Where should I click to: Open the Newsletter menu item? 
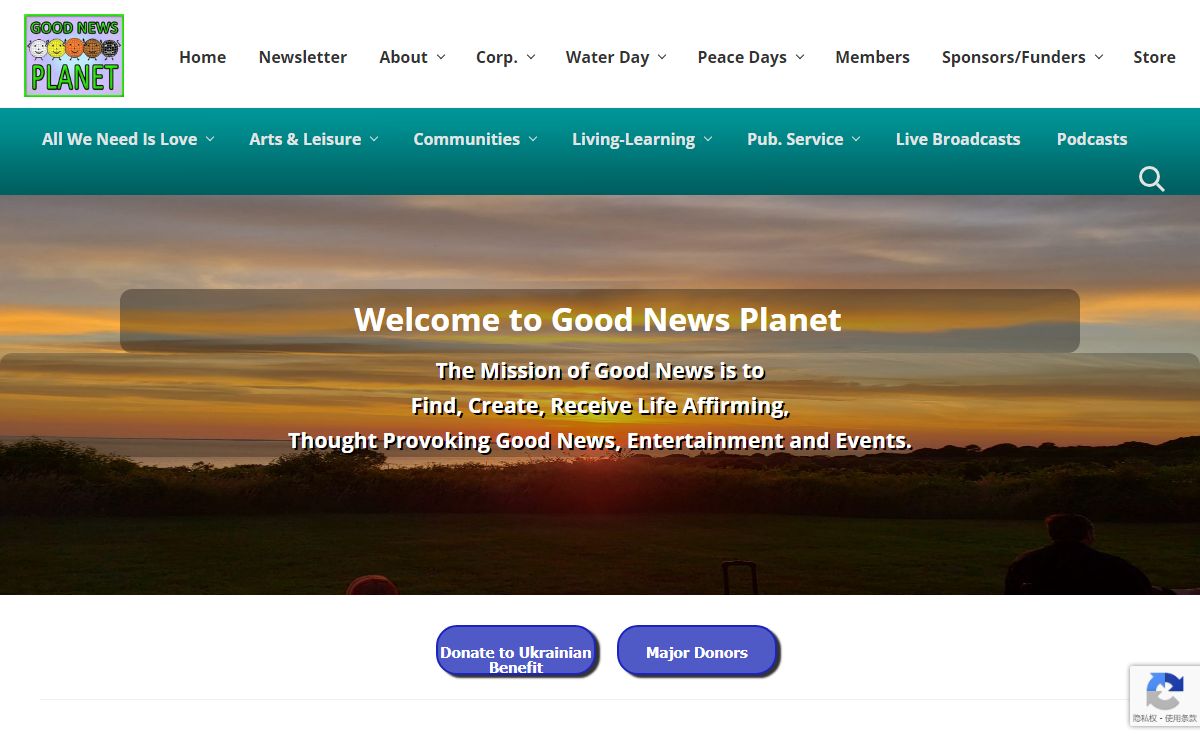tap(303, 57)
